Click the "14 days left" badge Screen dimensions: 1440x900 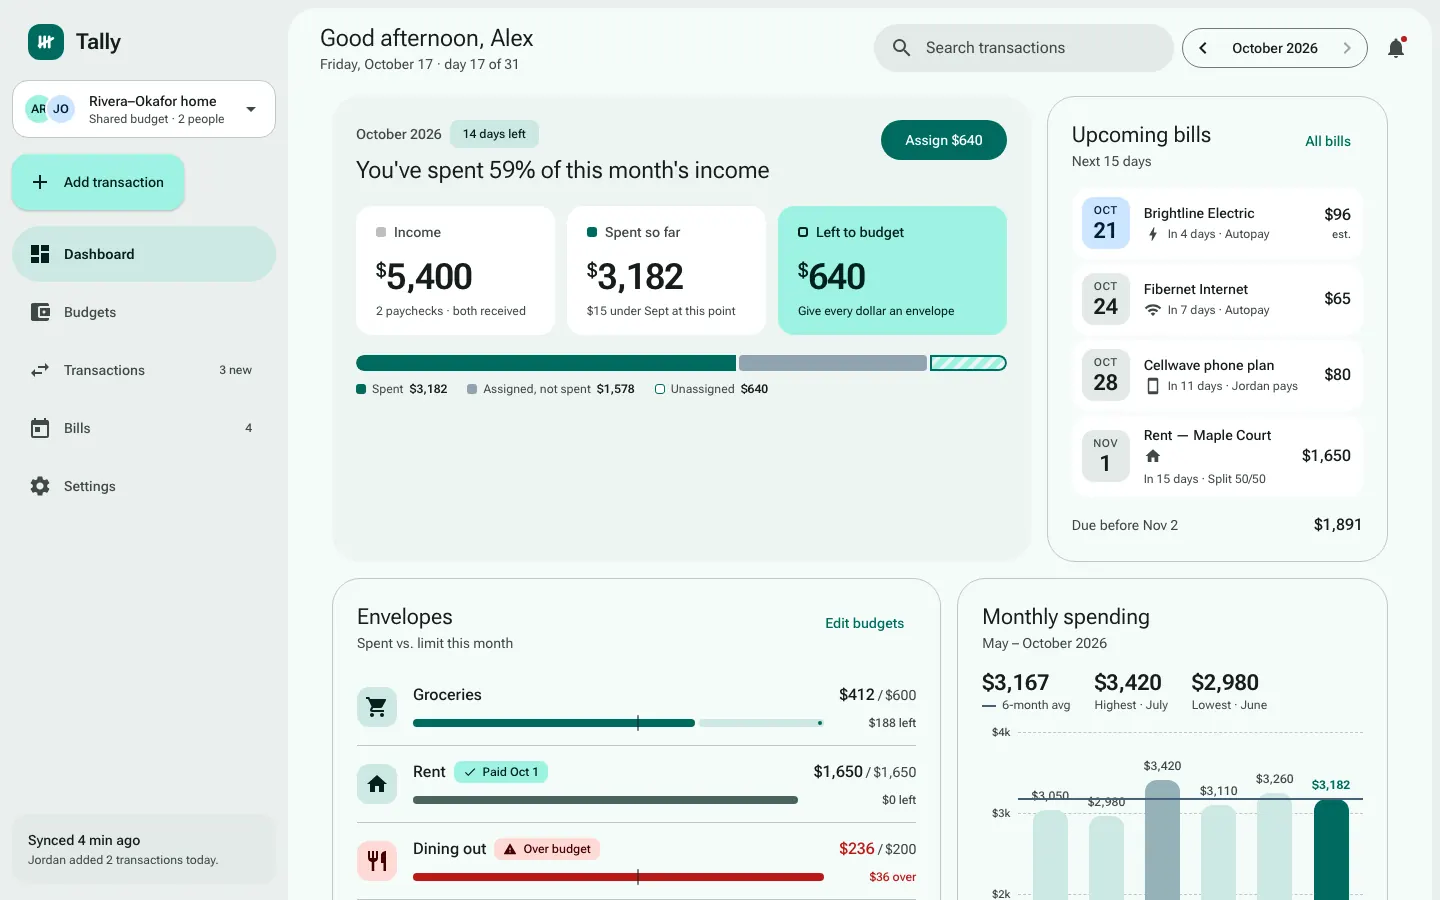[x=494, y=134]
